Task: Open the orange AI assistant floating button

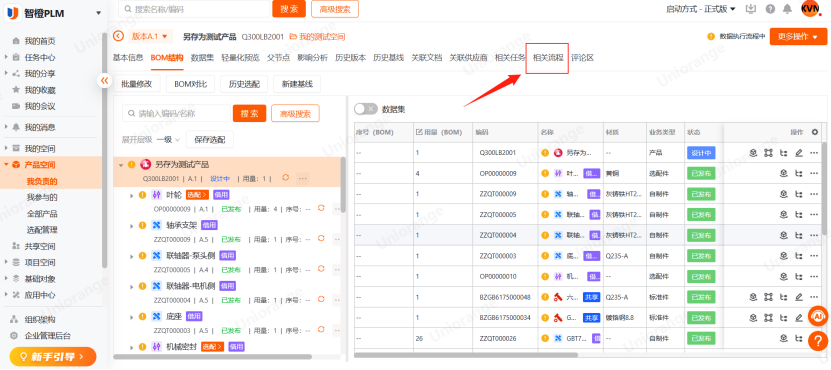Action: point(818,316)
